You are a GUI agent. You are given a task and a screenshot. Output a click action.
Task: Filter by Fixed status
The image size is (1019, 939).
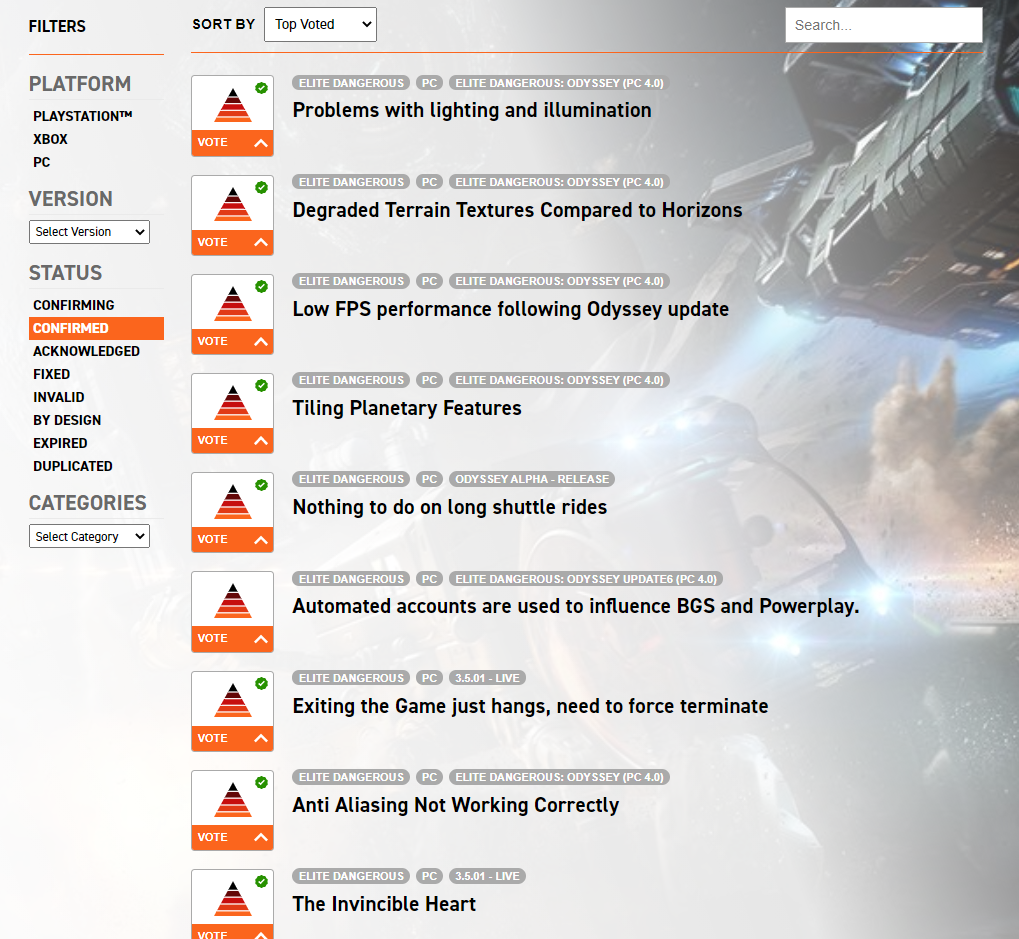point(51,374)
